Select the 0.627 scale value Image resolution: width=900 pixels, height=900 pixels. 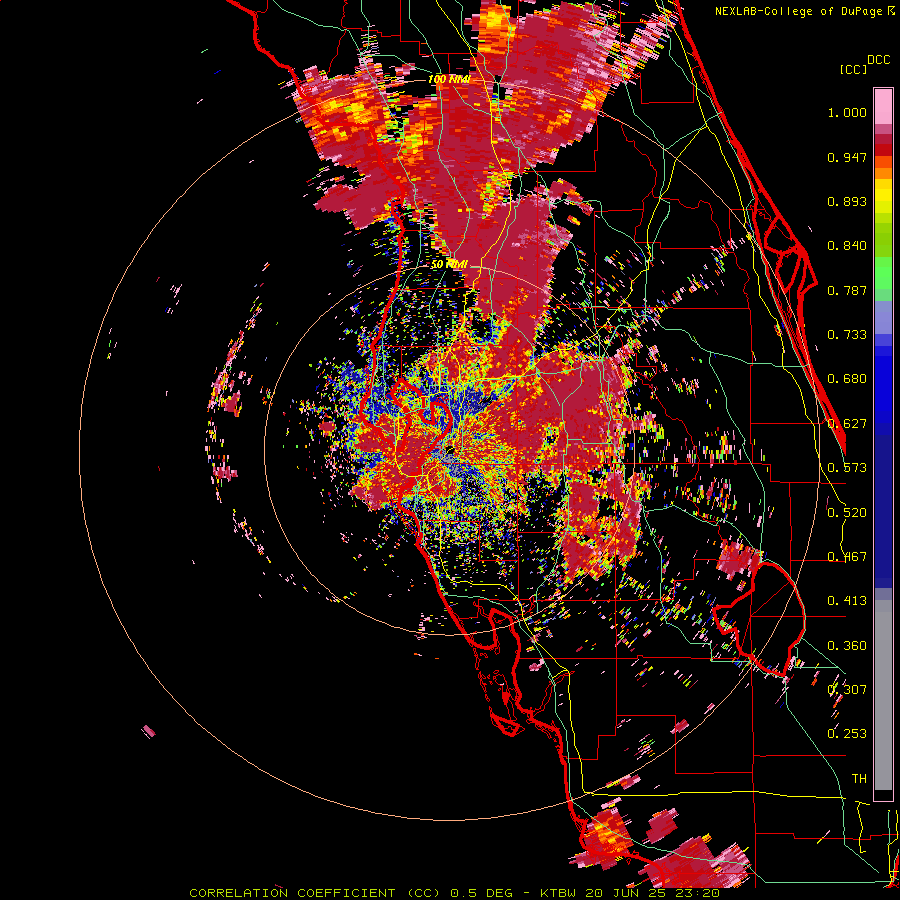[847, 424]
